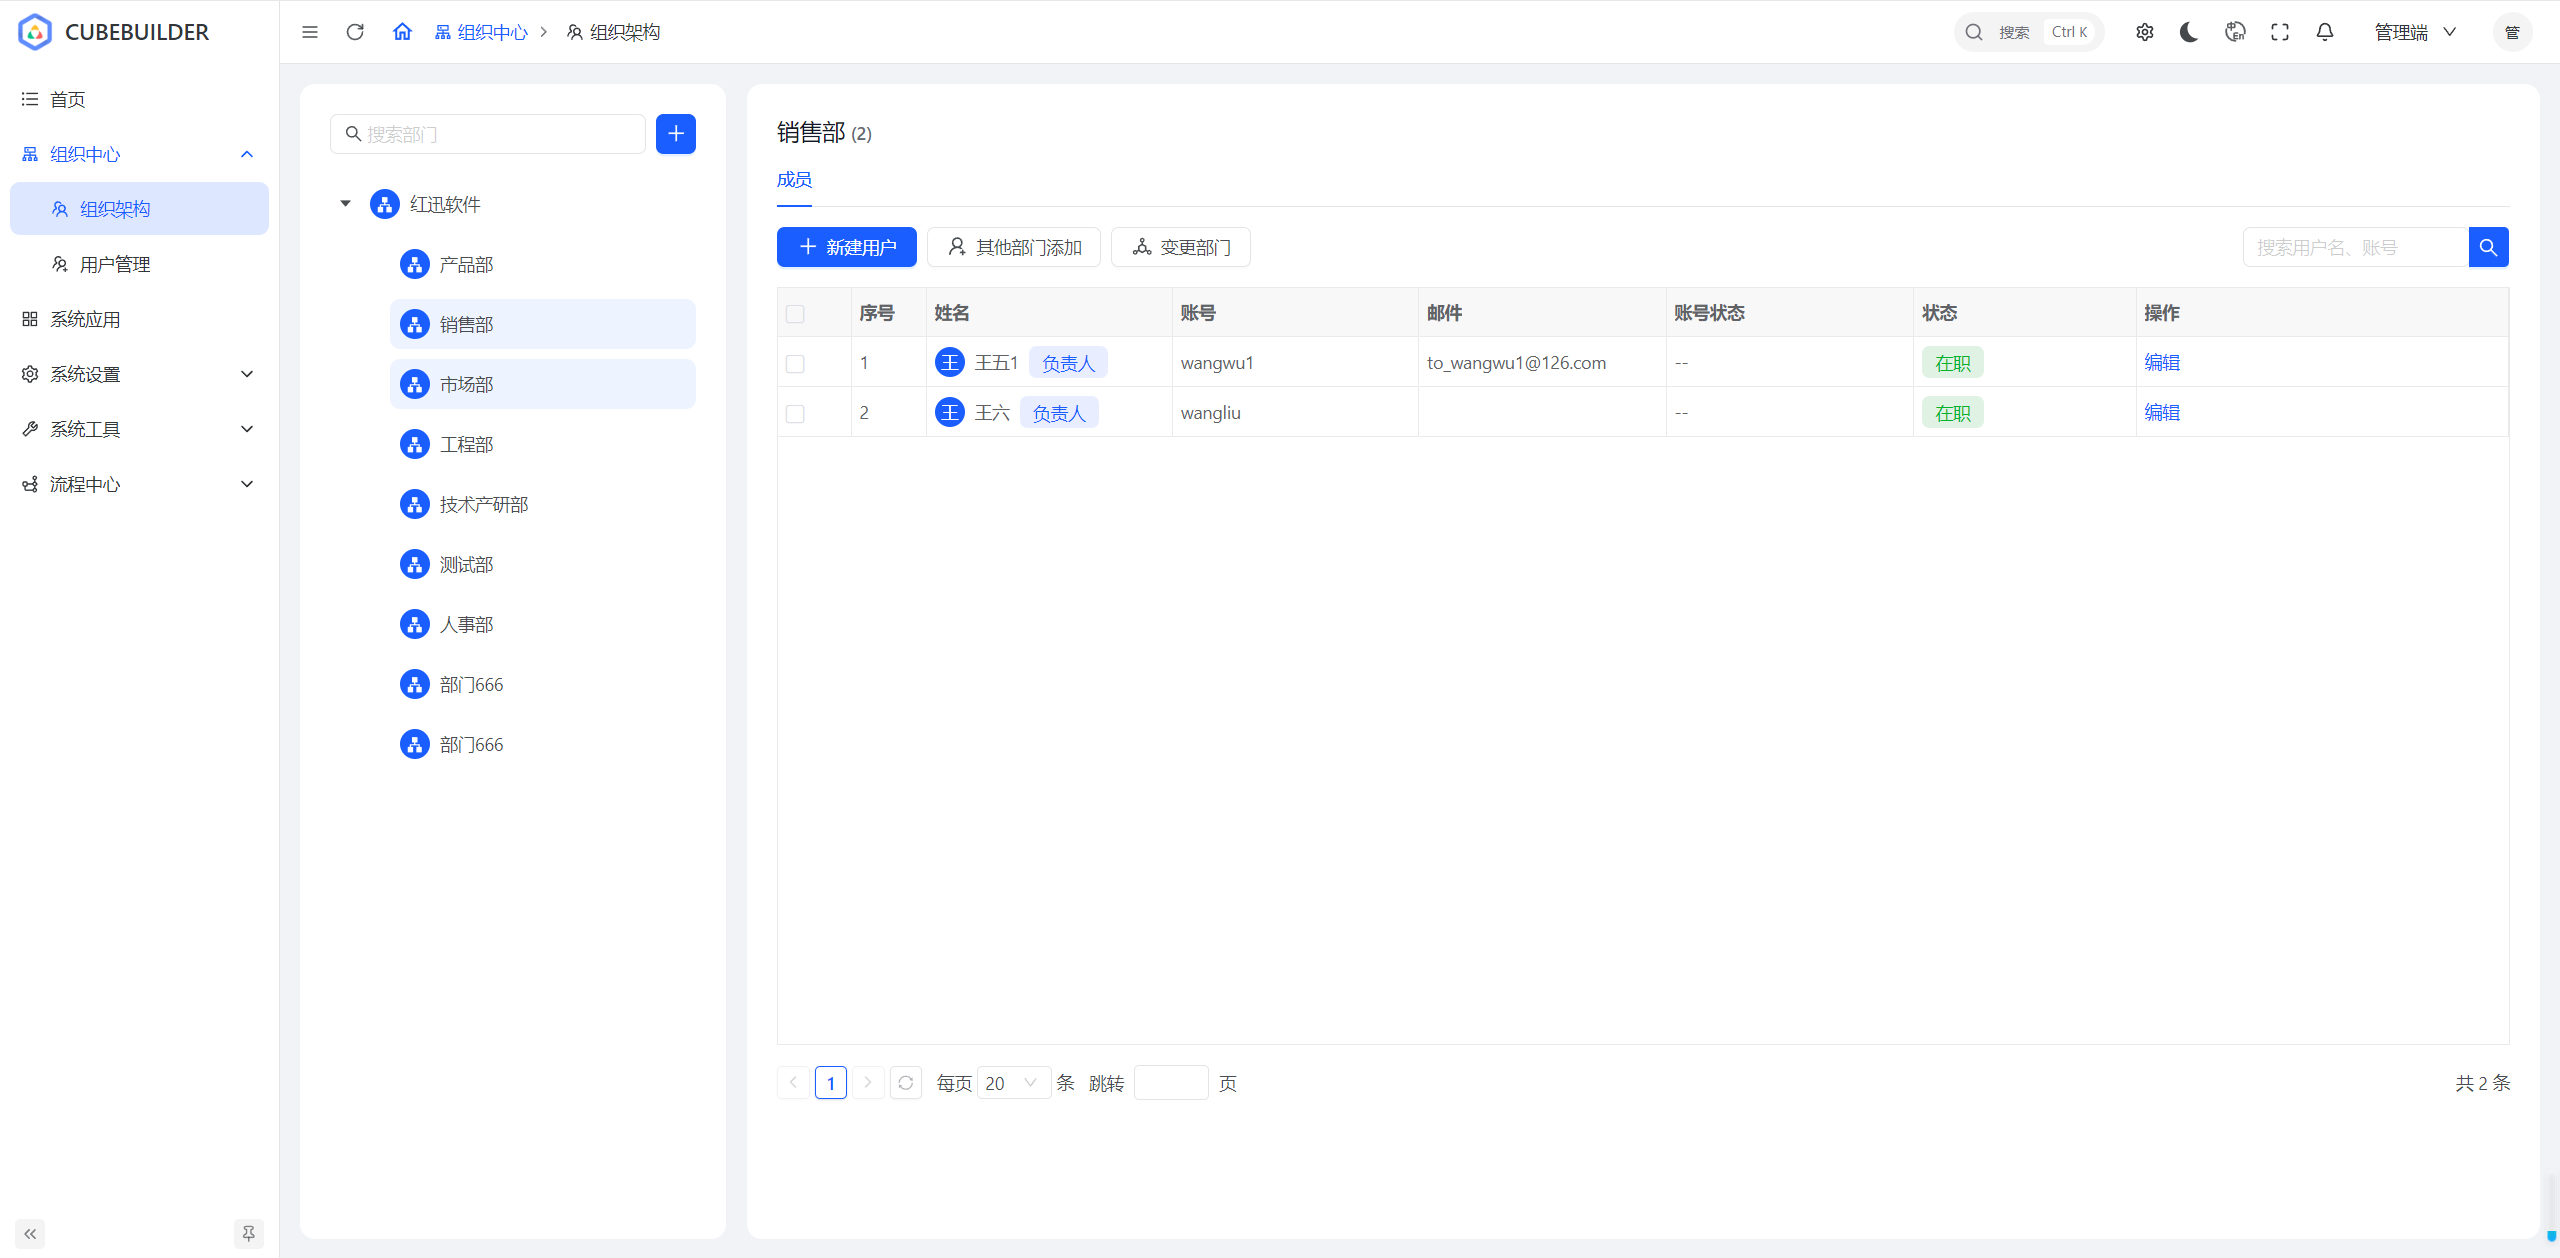The width and height of the screenshot is (2560, 1258).
Task: Collapse the 红迅软件 tree node arrow
Action: pyautogui.click(x=346, y=204)
